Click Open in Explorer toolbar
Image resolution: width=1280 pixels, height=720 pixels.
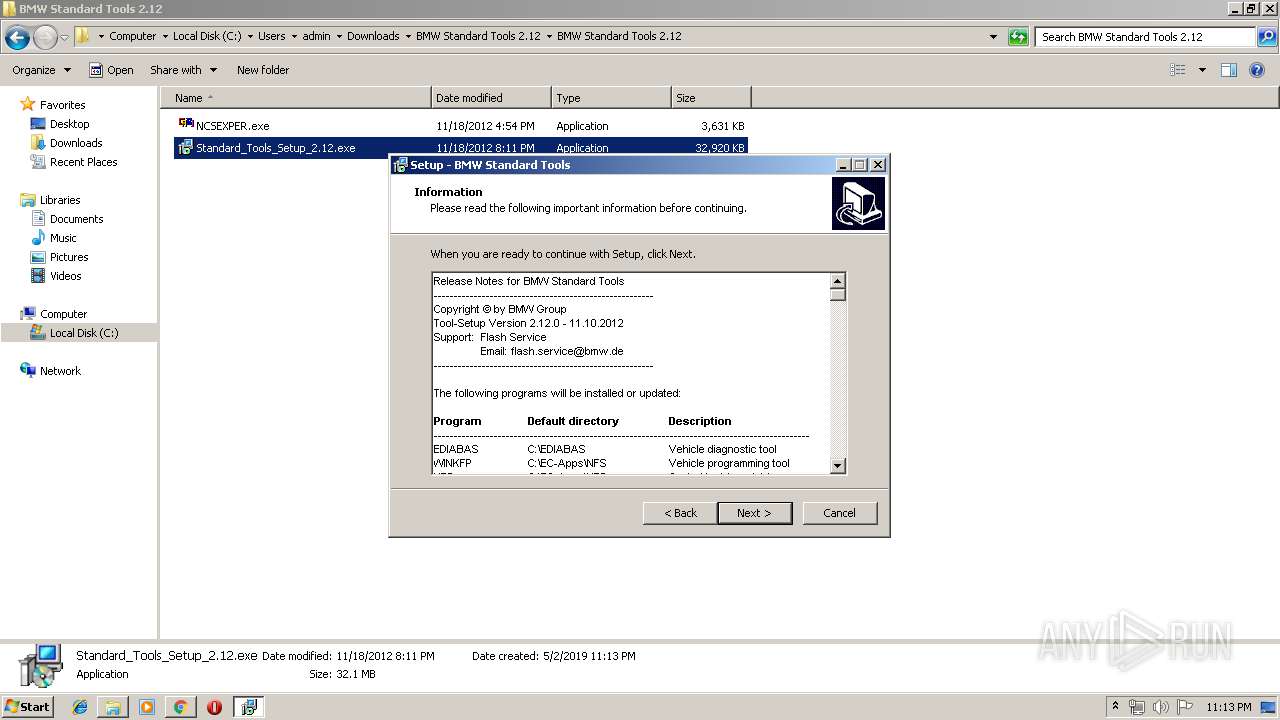pos(111,70)
